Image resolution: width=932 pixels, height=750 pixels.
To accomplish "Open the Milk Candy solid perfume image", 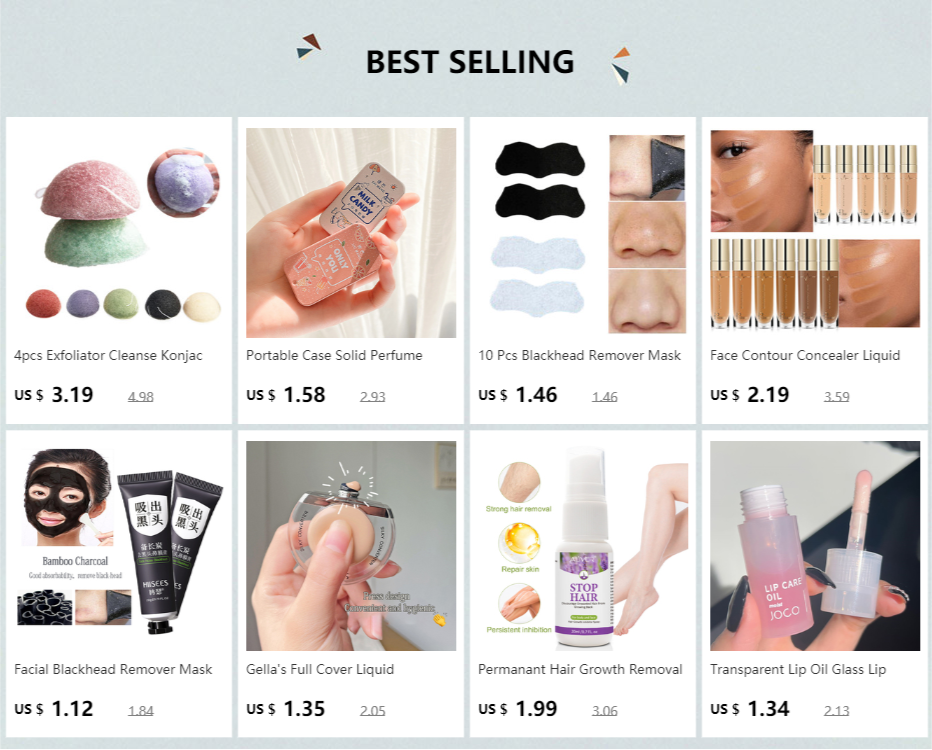I will click(351, 233).
